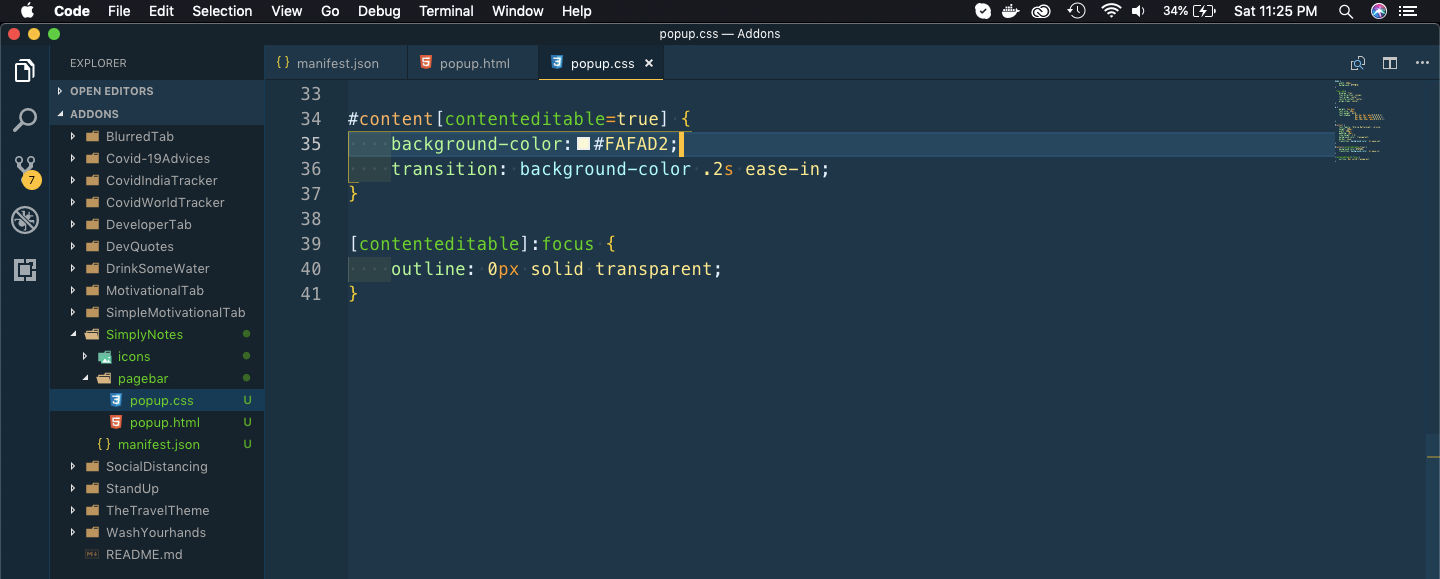This screenshot has width=1440, height=579.
Task: Open the Terminal menu
Action: [446, 11]
